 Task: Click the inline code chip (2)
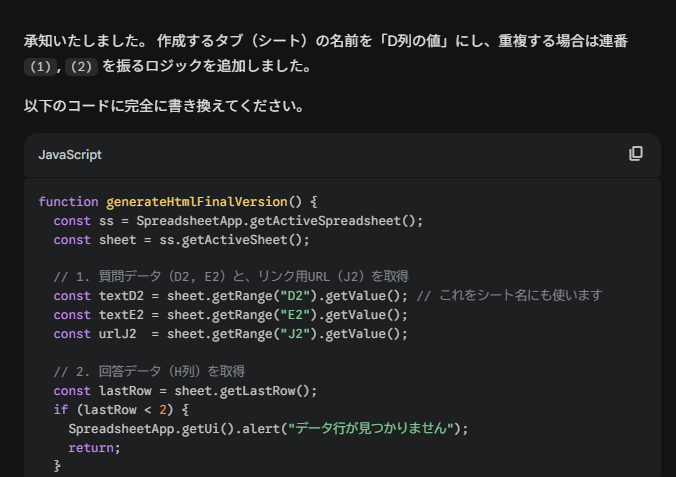tap(81, 66)
